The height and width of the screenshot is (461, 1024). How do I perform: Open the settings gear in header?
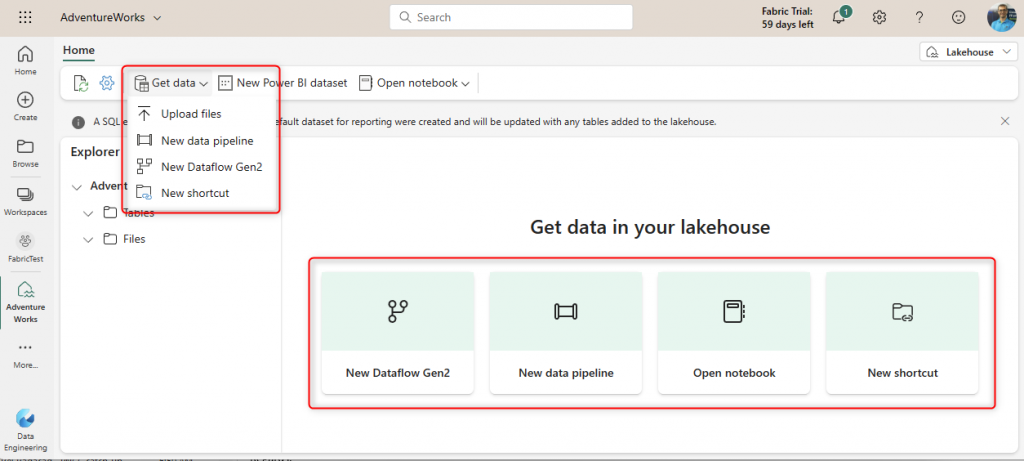879,17
